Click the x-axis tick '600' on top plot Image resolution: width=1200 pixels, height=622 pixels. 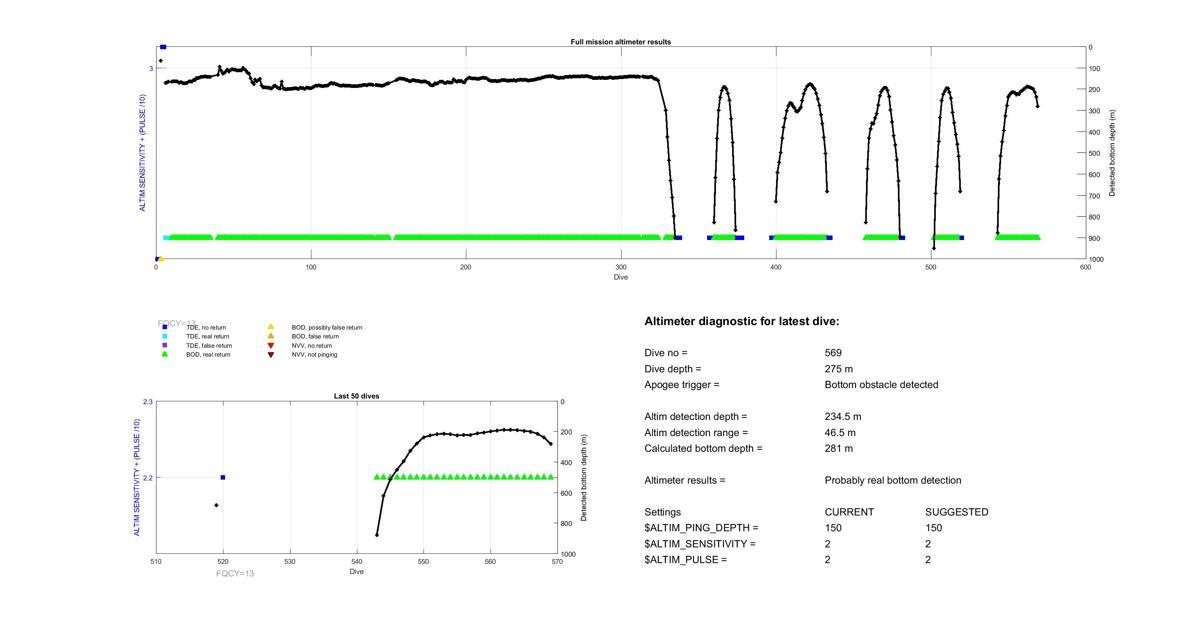pyautogui.click(x=1085, y=268)
